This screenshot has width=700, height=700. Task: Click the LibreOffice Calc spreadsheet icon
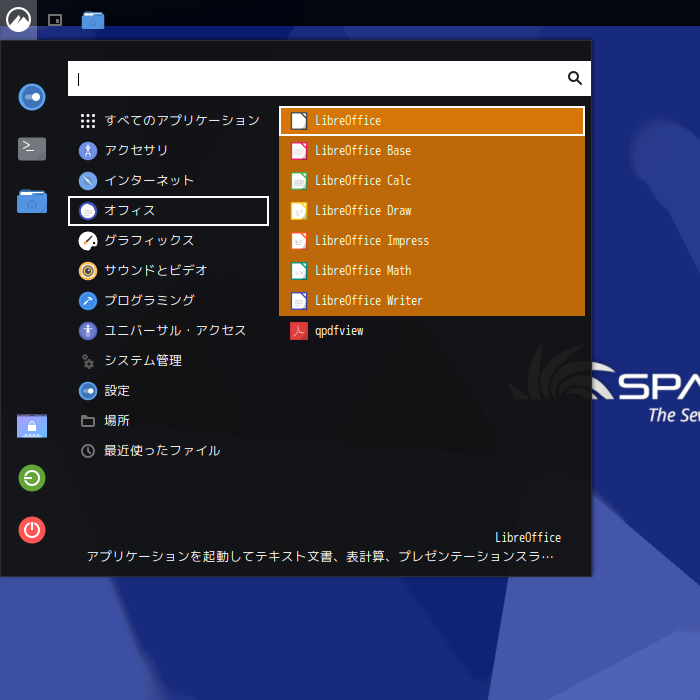point(299,181)
